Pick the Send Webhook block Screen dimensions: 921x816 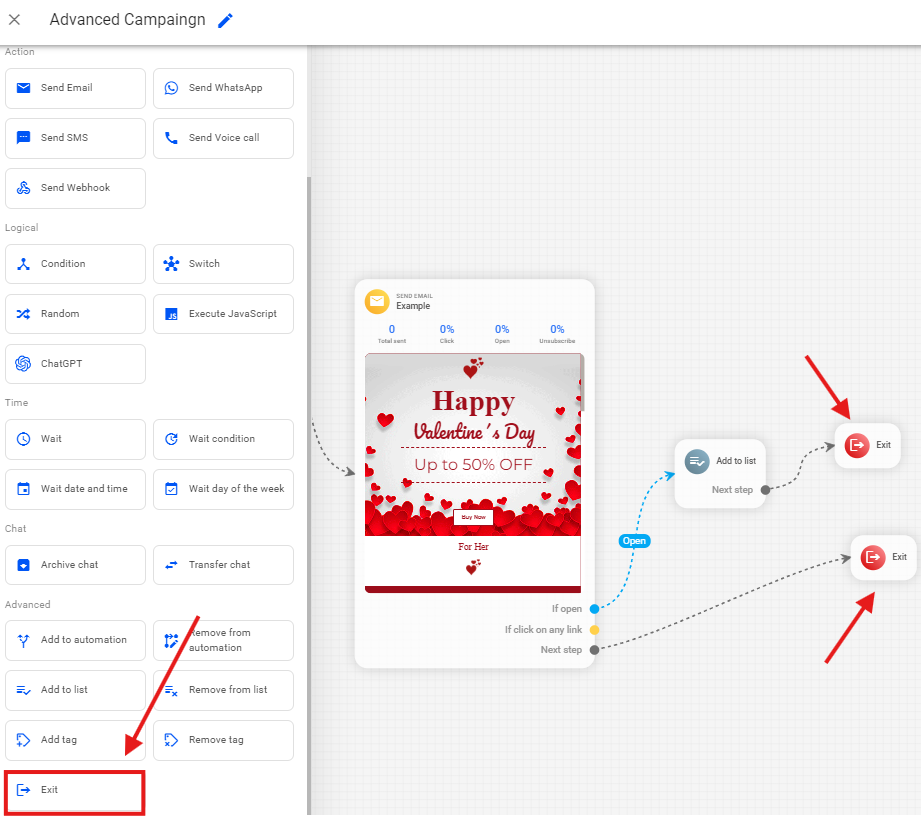(x=75, y=188)
